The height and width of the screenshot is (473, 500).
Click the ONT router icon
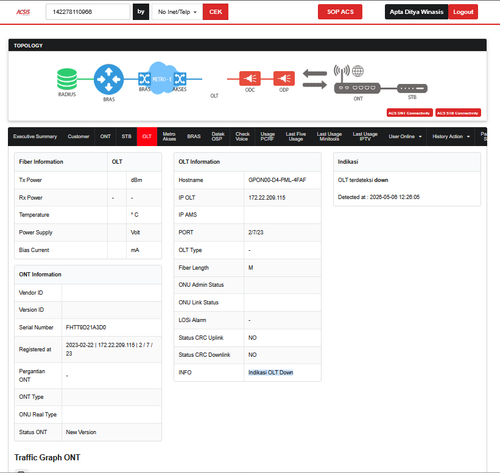[x=357, y=88]
